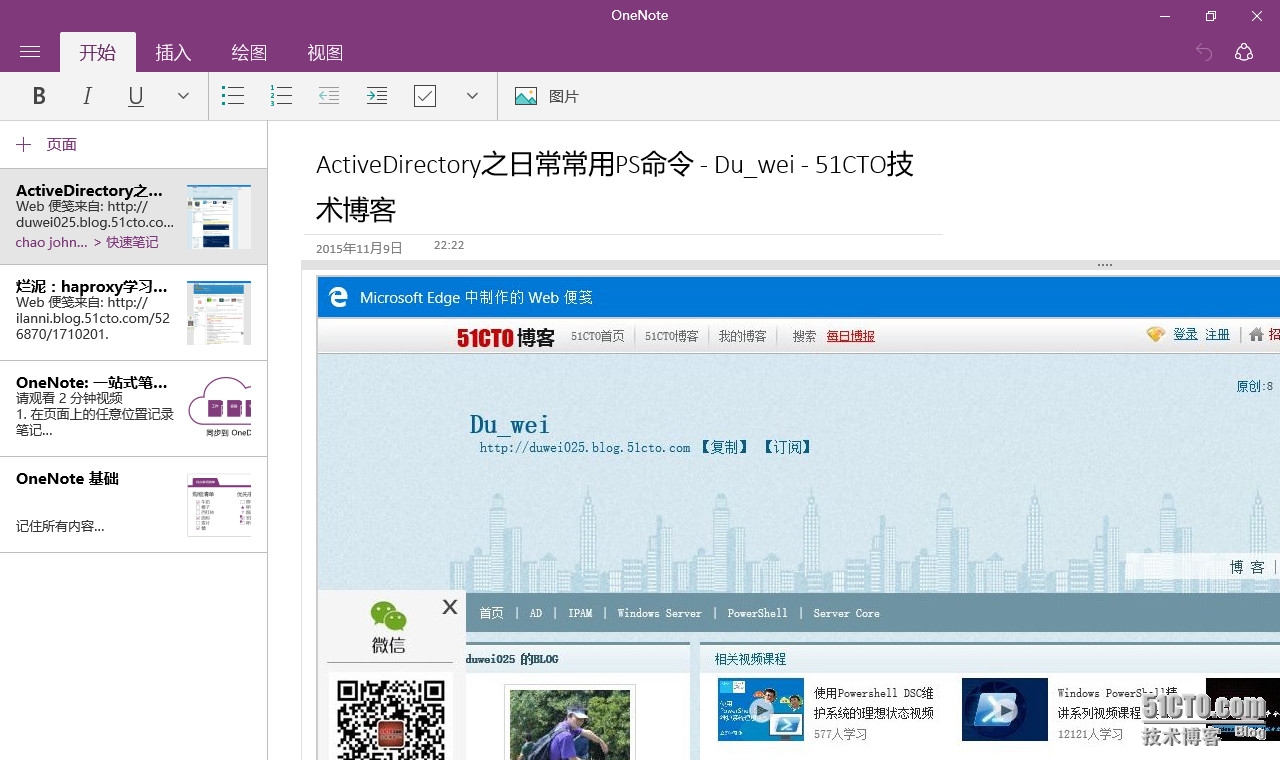
Task: Open the AD blog menu item
Action: pyautogui.click(x=536, y=613)
